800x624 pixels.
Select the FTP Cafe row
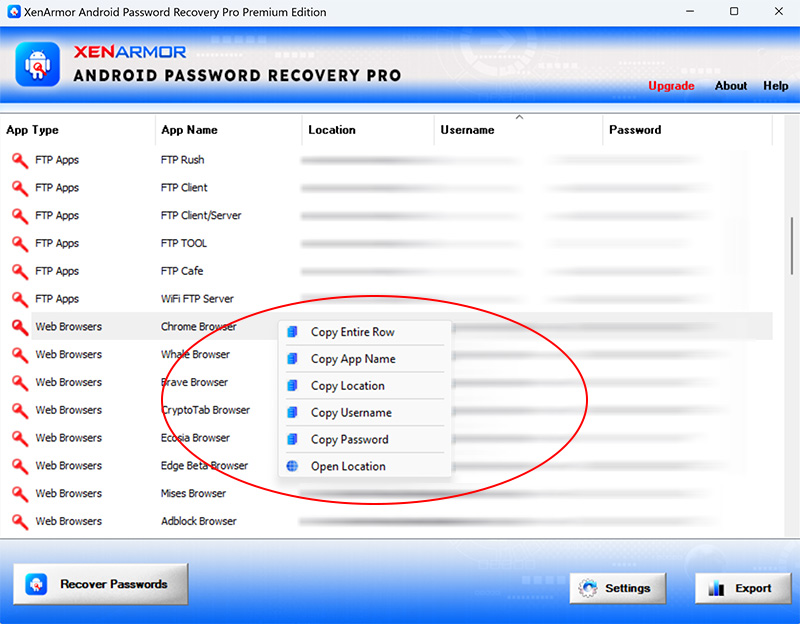tap(387, 271)
